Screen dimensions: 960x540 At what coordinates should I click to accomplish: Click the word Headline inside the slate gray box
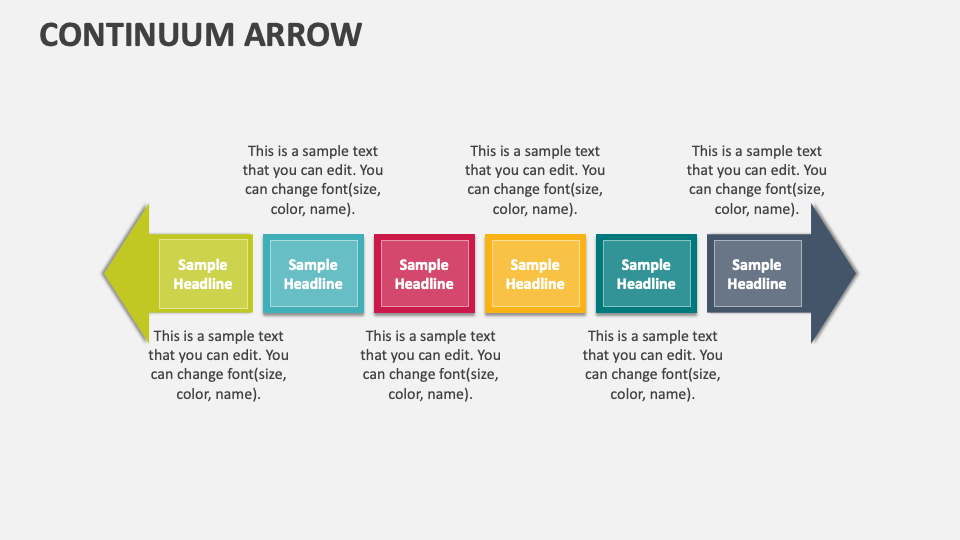click(x=757, y=284)
